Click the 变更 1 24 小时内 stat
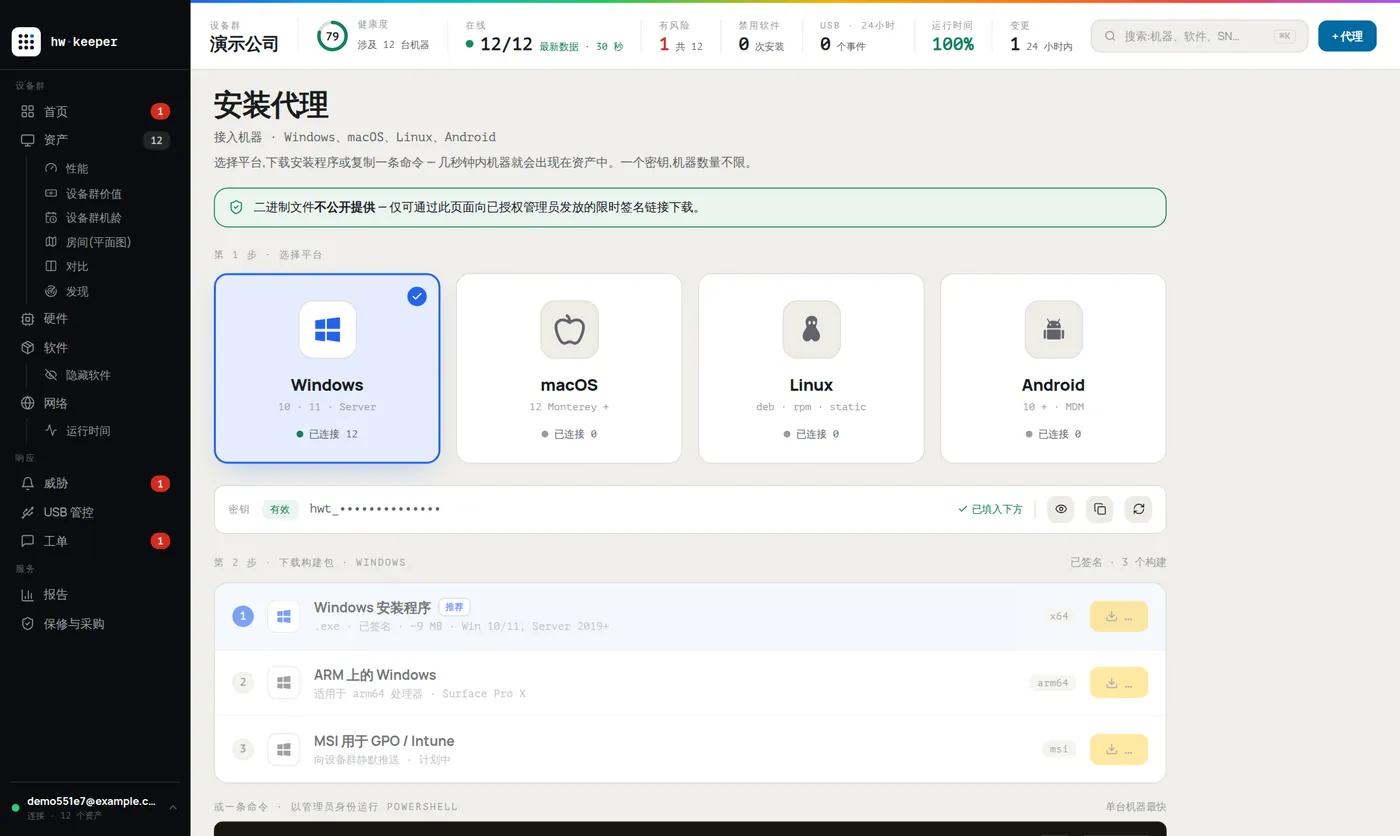The image size is (1400, 836). [1041, 36]
